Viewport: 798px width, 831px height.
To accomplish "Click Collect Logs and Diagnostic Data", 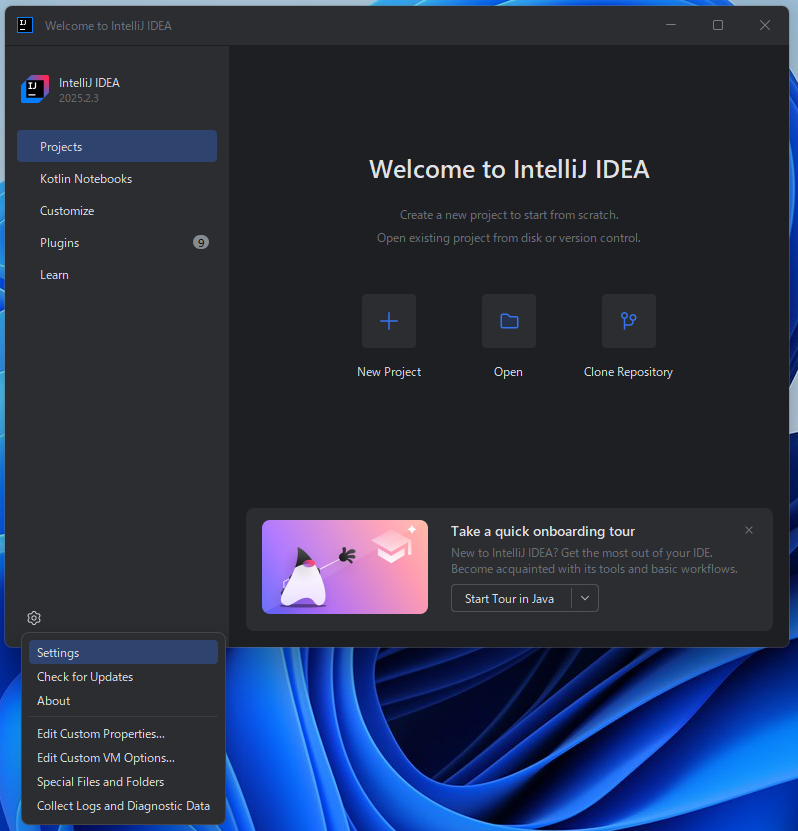I will tap(123, 806).
